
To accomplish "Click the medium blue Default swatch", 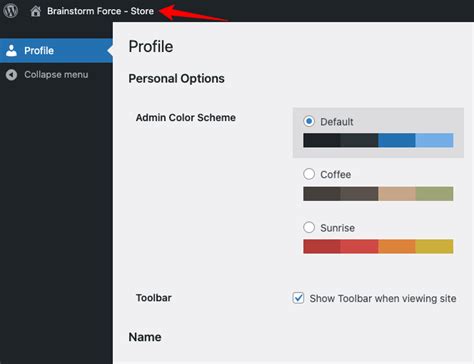I will [x=397, y=140].
